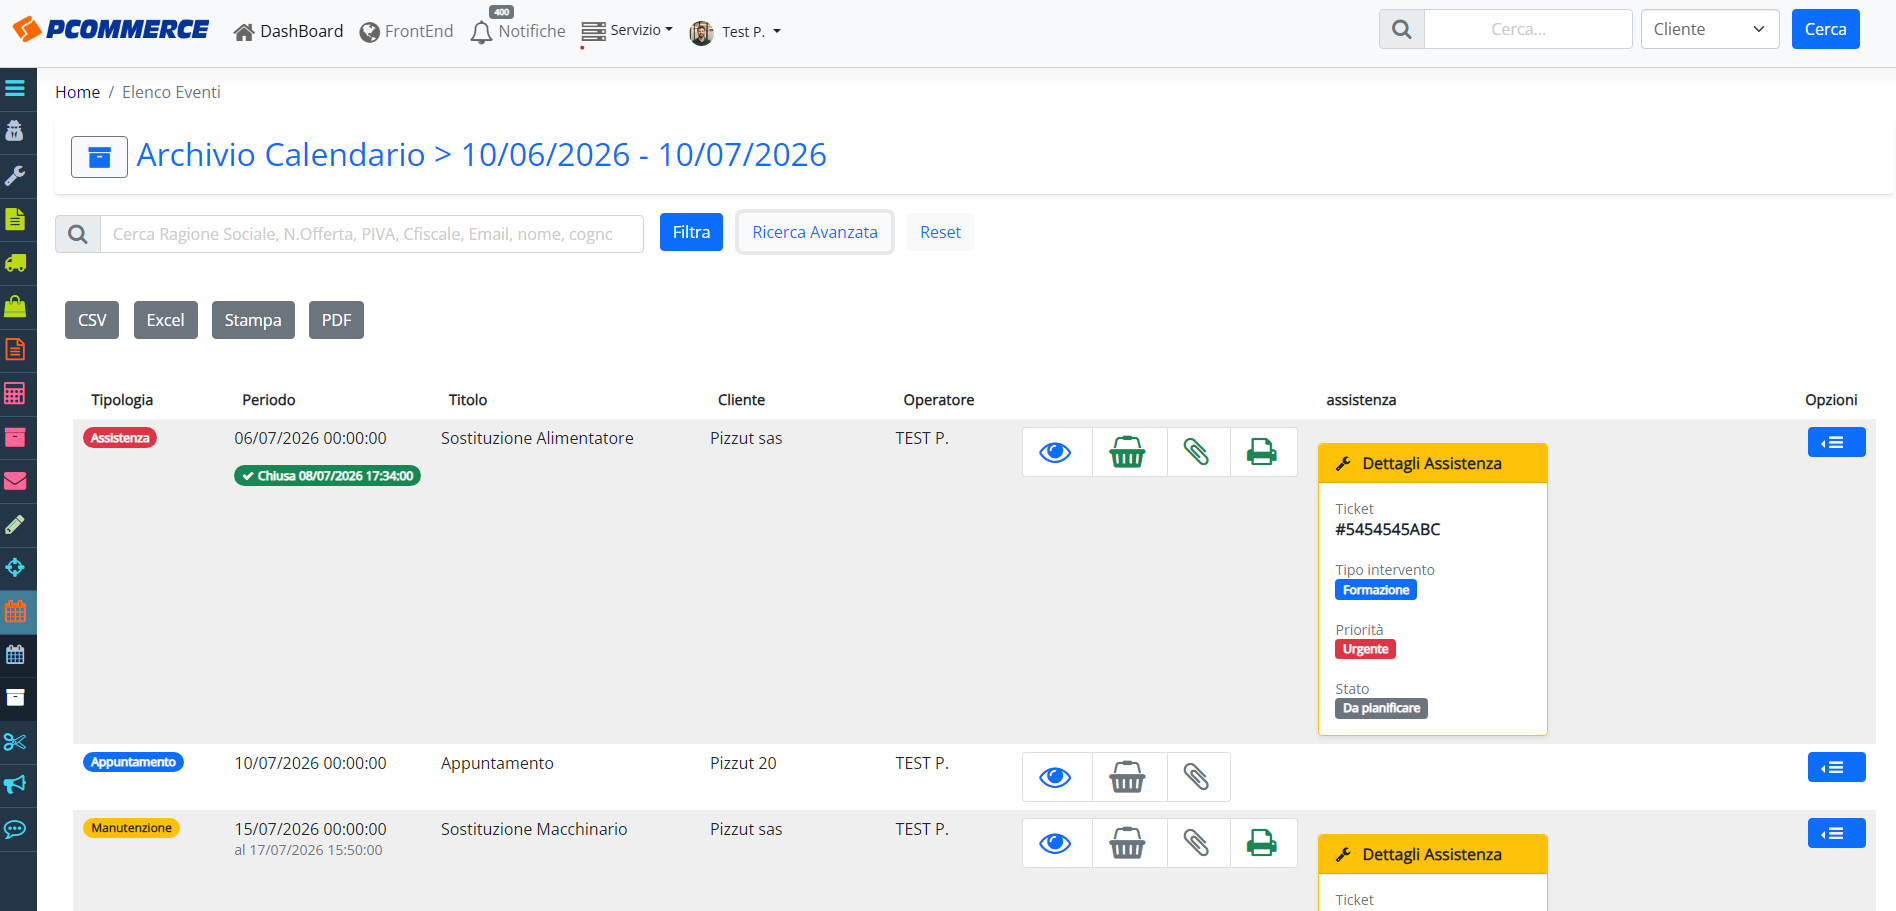Open the green truck shipping sidebar icon
1896x911 pixels.
pyautogui.click(x=15, y=263)
